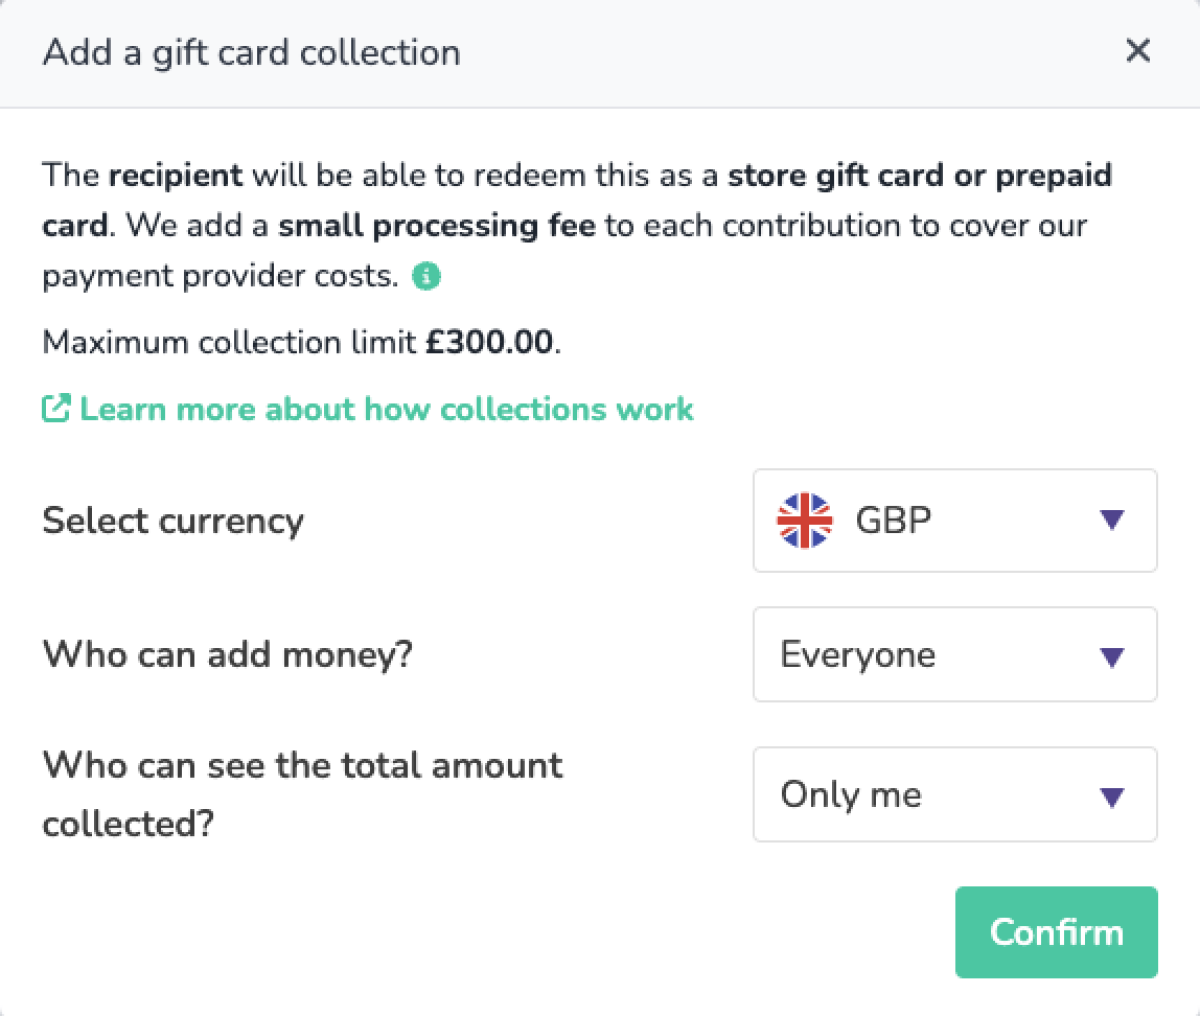Click the Select currency label
The height and width of the screenshot is (1016, 1200).
pos(173,521)
